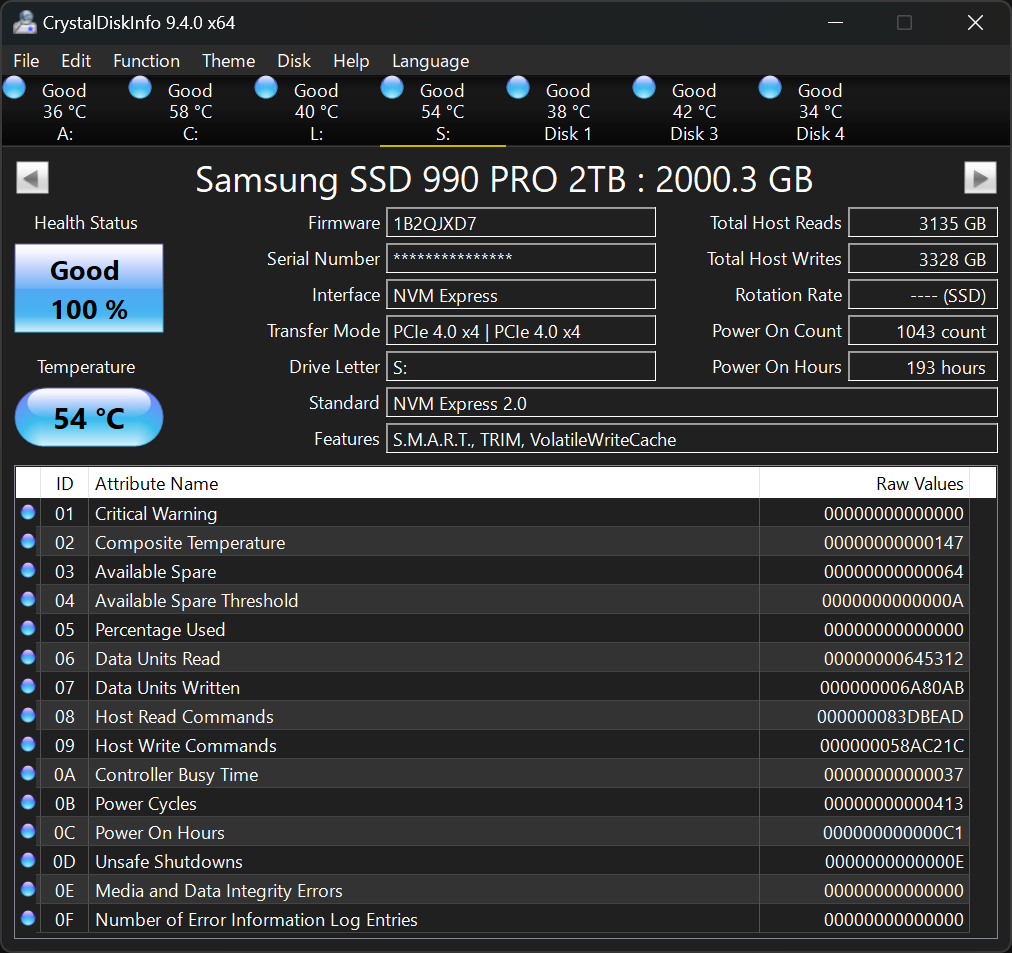
Task: Open the Theme menu
Action: pyautogui.click(x=228, y=61)
